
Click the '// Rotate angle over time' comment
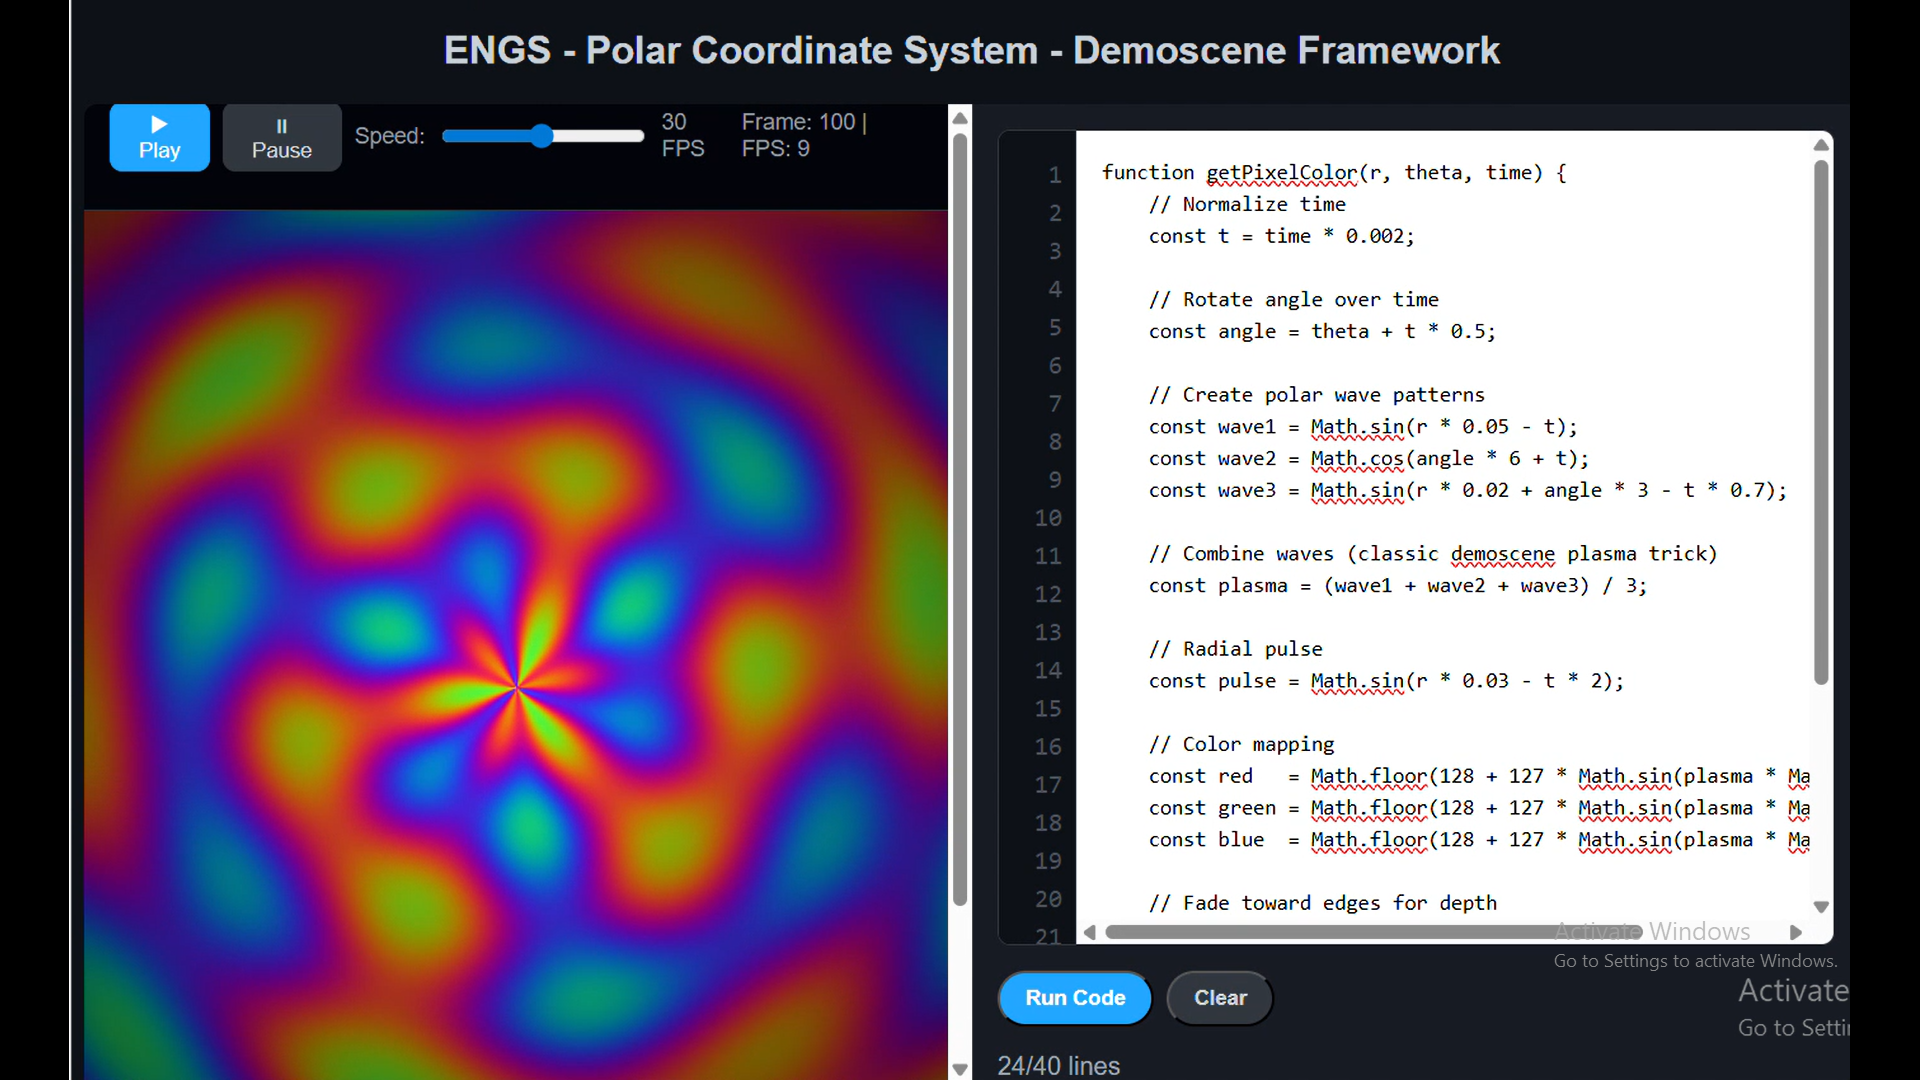point(1293,299)
